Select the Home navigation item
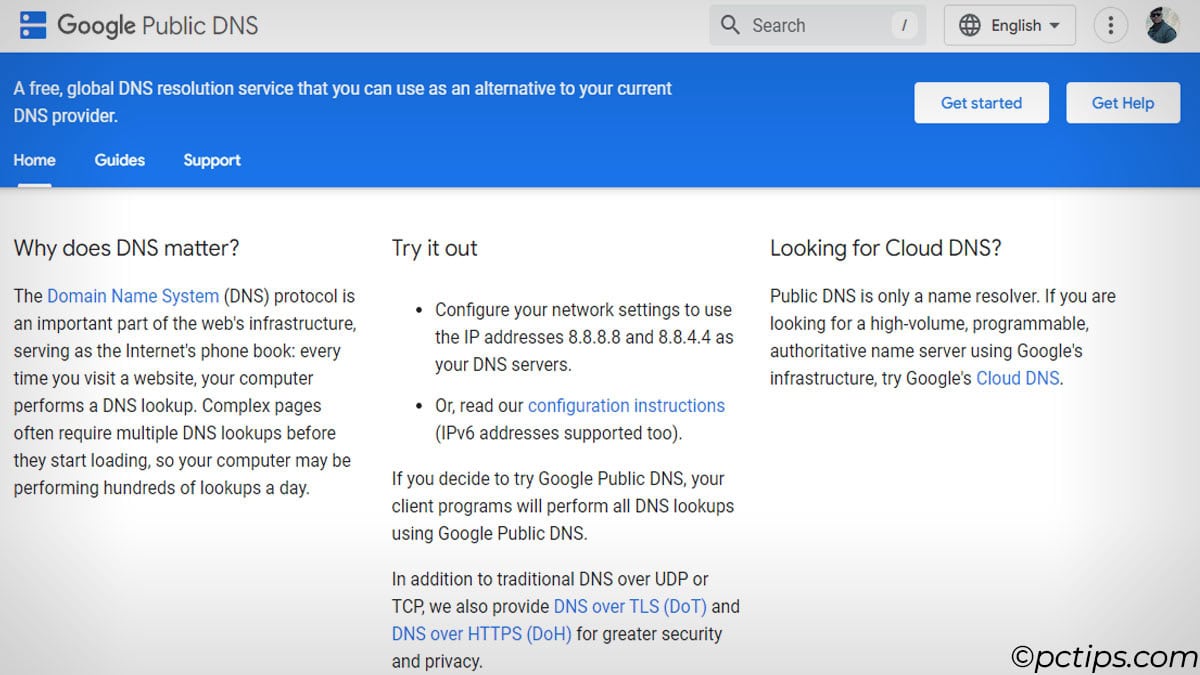This screenshot has height=675, width=1200. pos(34,160)
